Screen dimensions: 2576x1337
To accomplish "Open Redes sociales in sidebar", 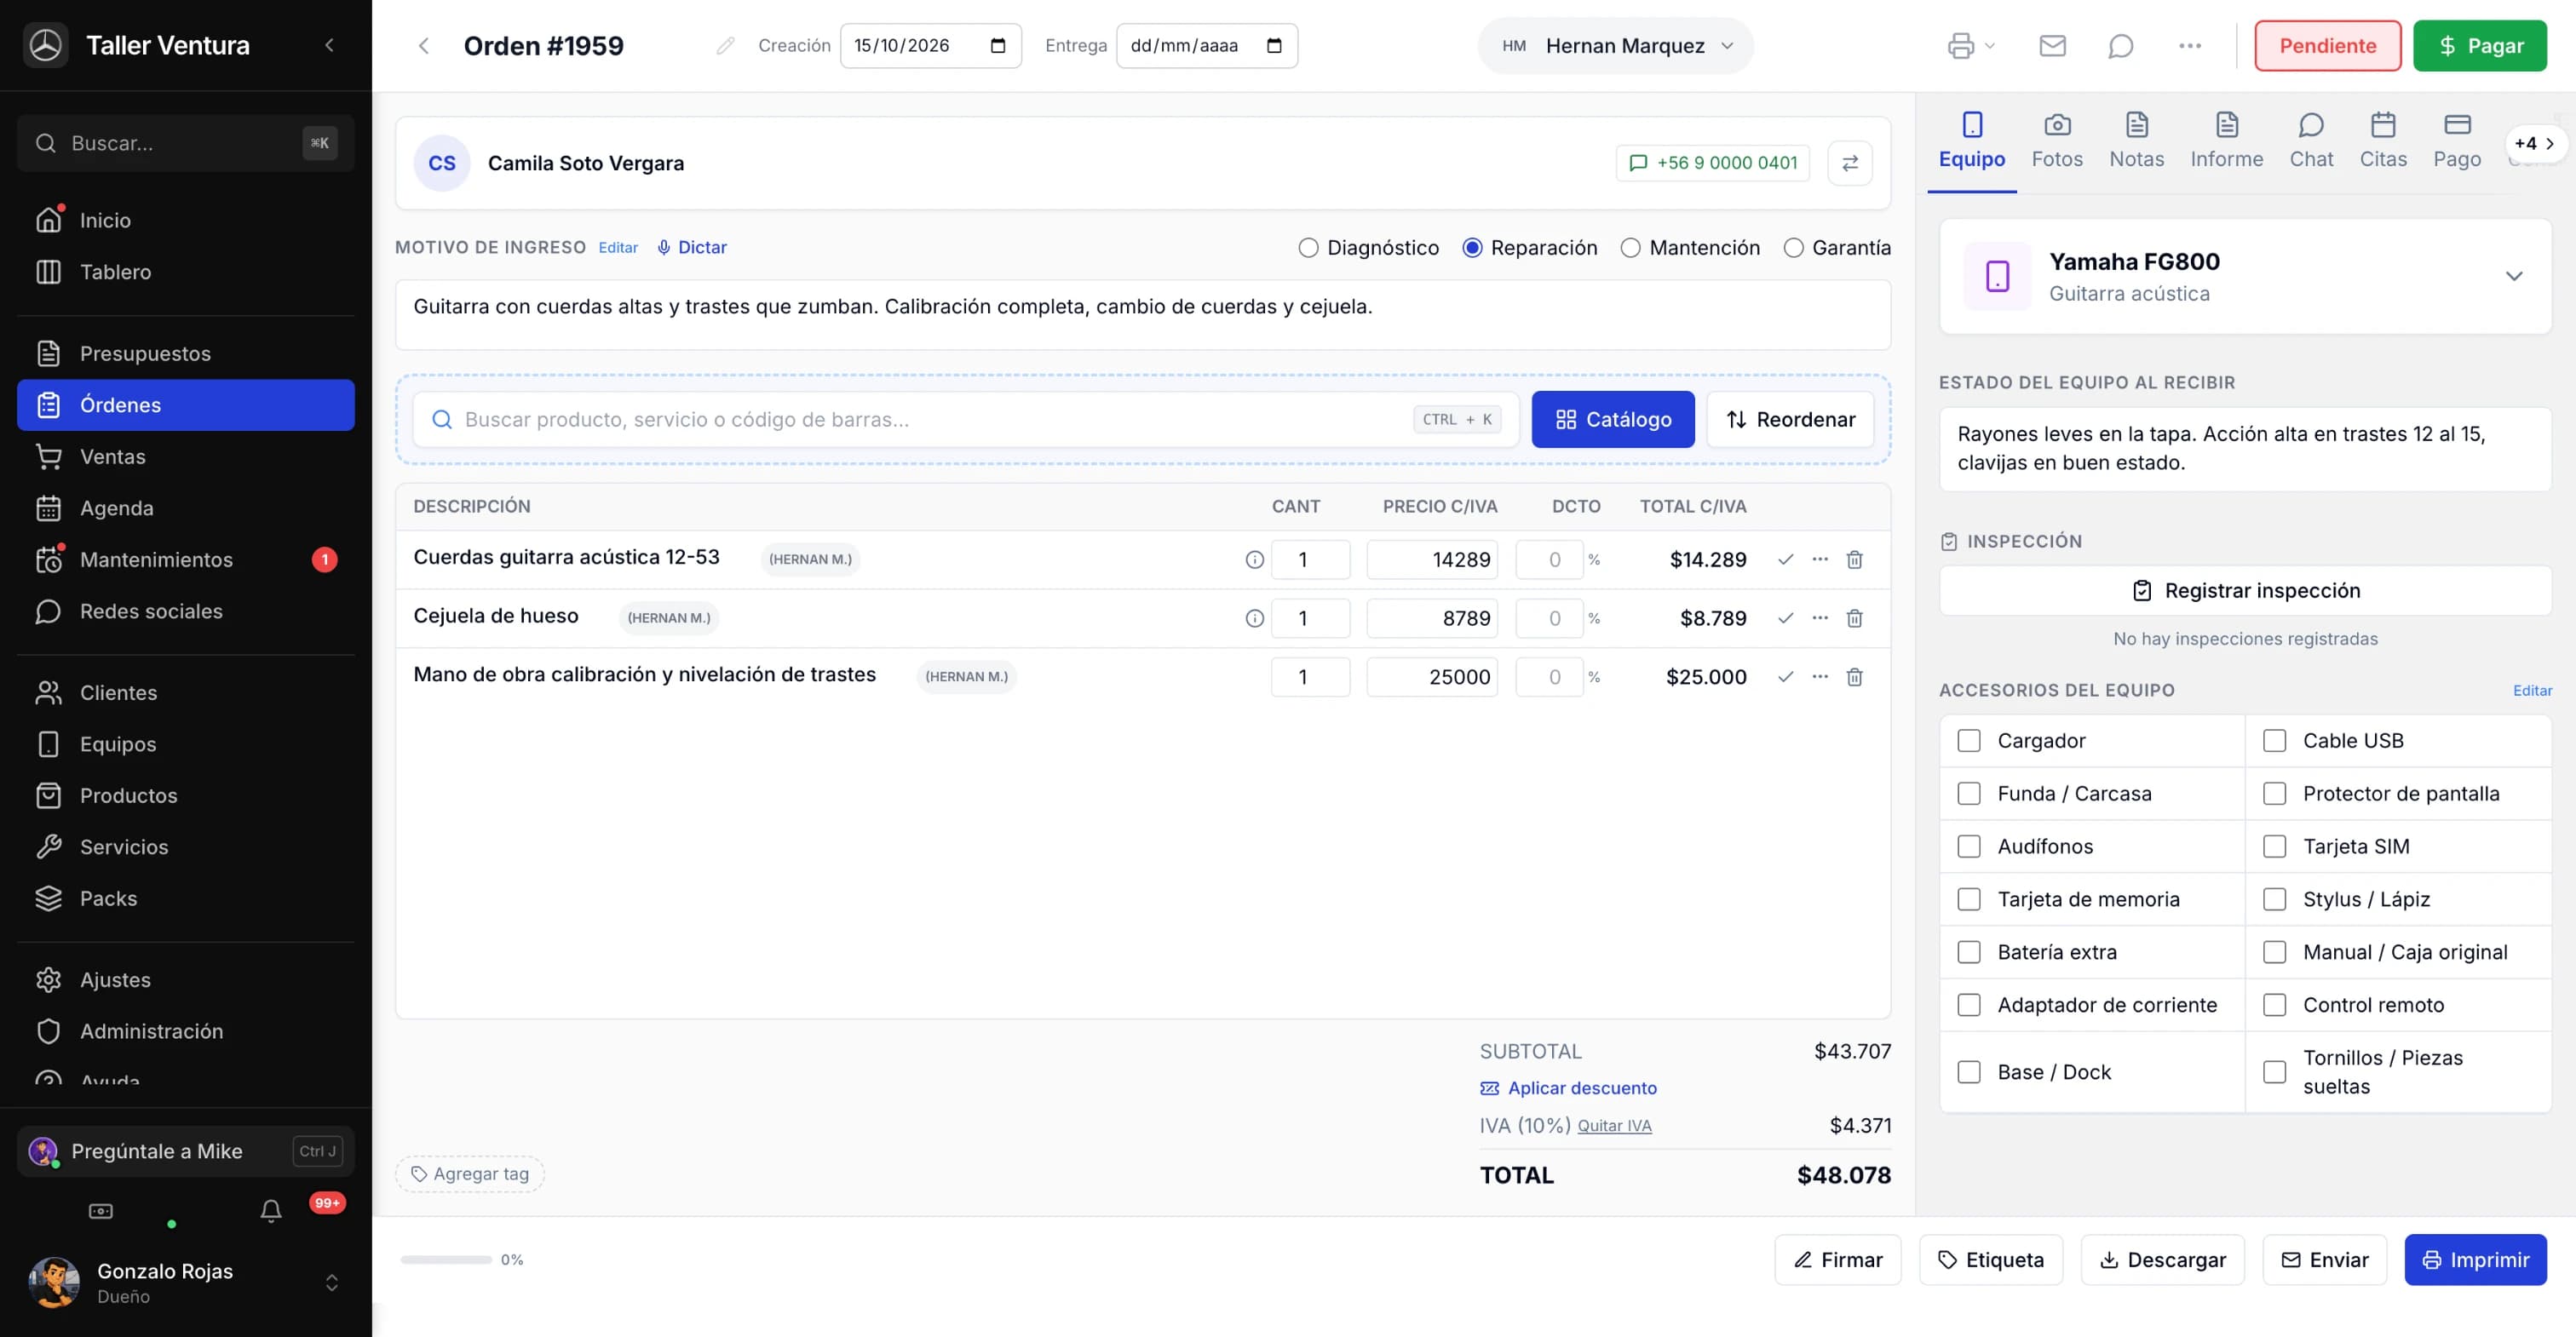I will [x=186, y=611].
